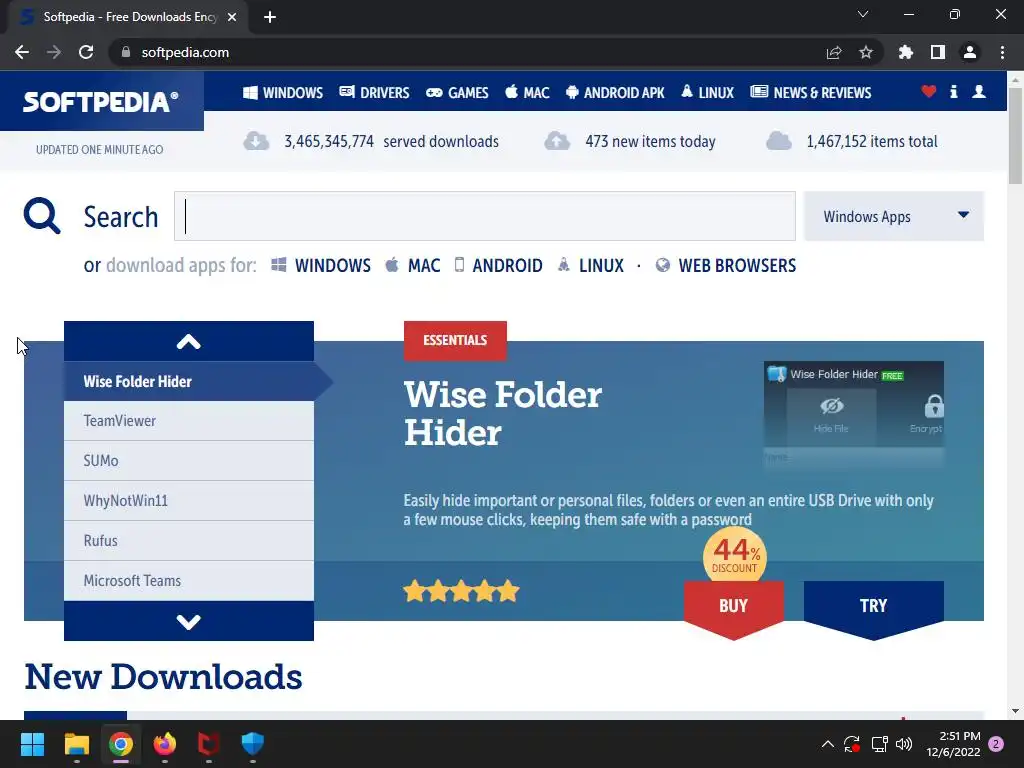Click the share page icon in address bar

834,52
